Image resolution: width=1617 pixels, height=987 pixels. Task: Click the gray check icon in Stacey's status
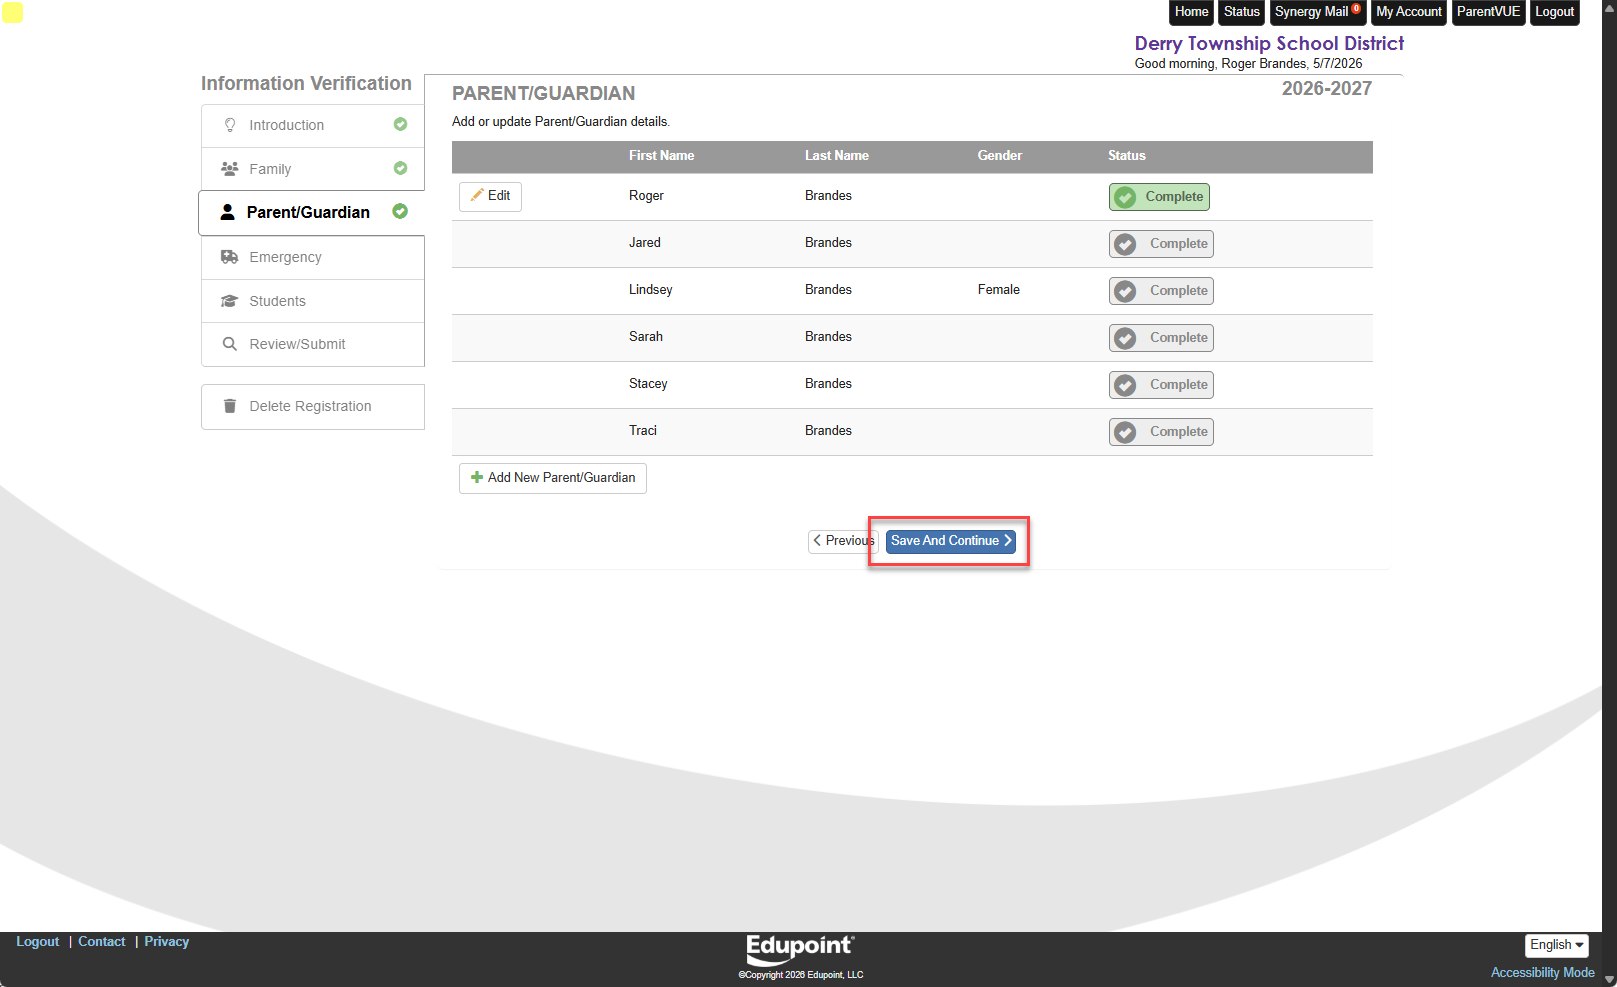tap(1126, 385)
